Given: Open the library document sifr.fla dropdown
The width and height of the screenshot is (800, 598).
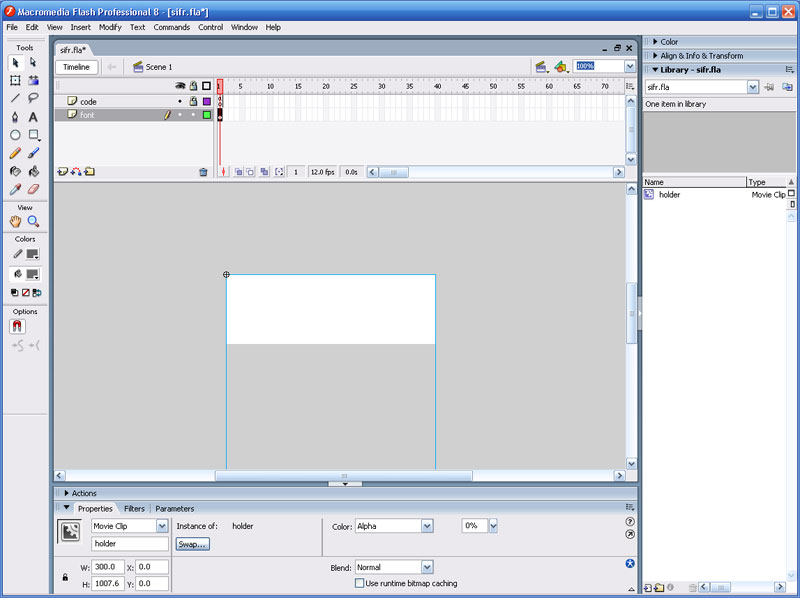Looking at the screenshot, I should click(x=753, y=87).
